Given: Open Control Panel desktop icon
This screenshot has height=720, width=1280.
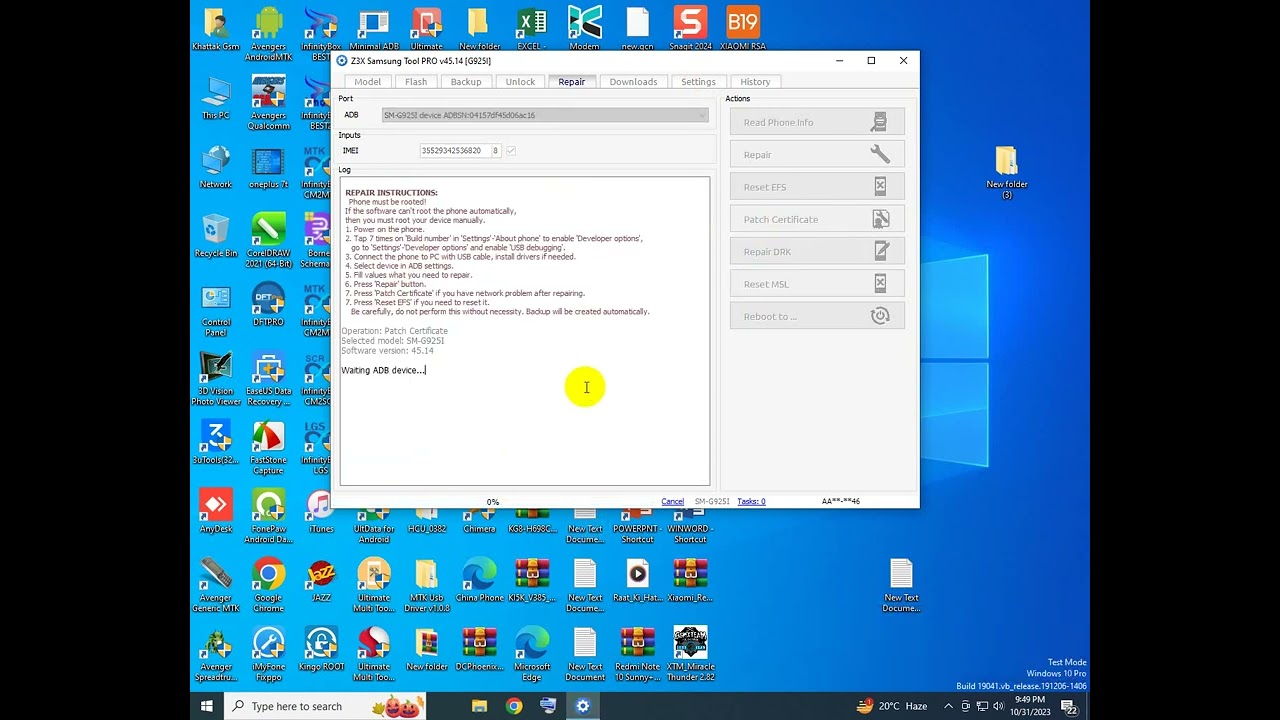Looking at the screenshot, I should 216,310.
